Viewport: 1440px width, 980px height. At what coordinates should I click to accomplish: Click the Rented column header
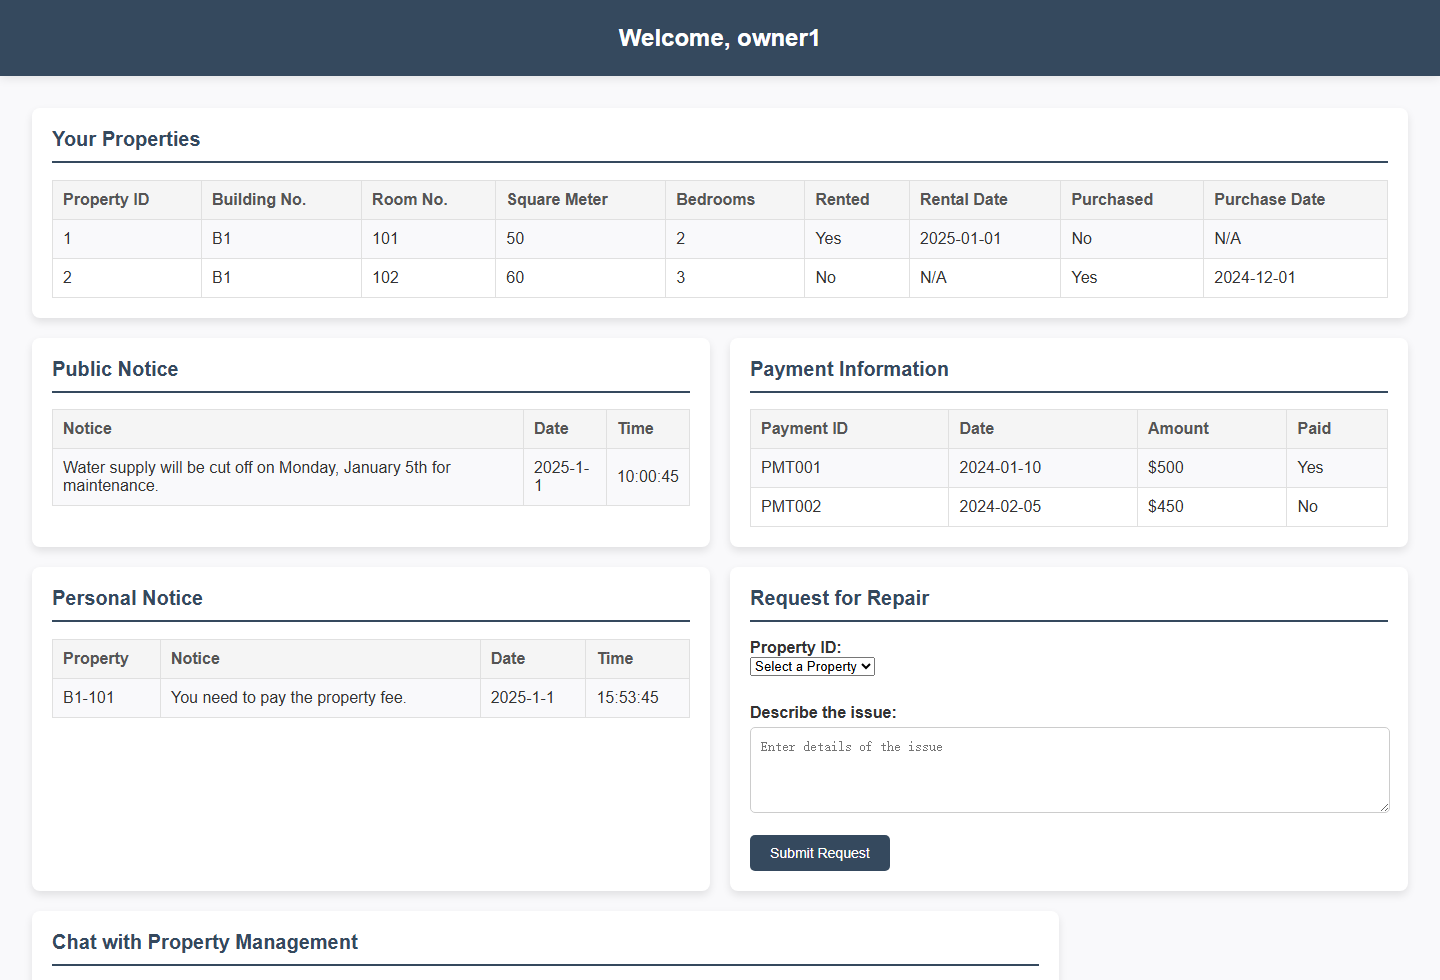coord(857,200)
